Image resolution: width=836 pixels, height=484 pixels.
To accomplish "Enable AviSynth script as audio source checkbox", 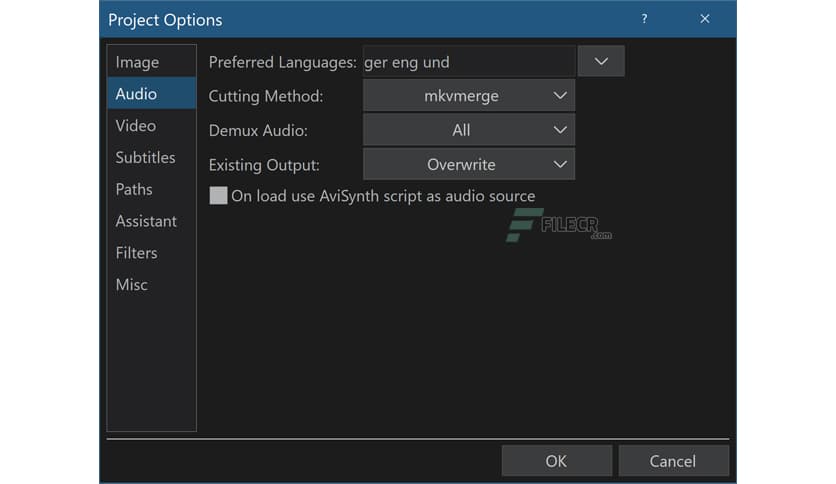I will point(218,196).
